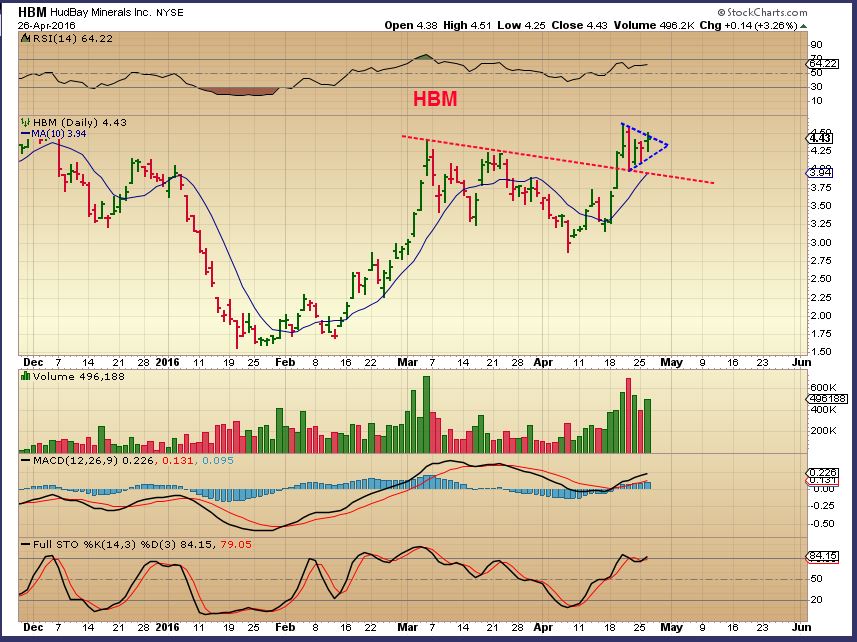Viewport: 857px width, 642px height.
Task: Click the 'MACD(12,26,9) 0.226' panel label
Action: coord(95,461)
